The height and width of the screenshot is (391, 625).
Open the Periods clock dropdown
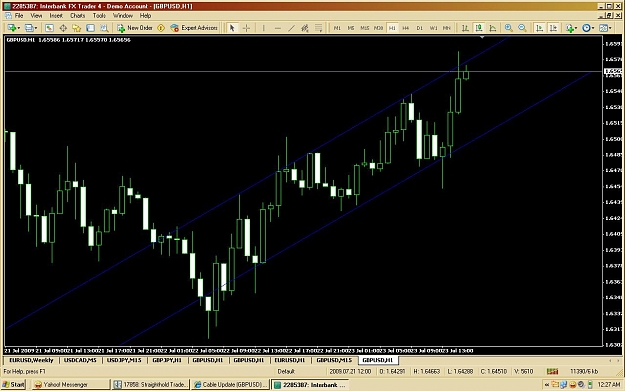coord(588,28)
